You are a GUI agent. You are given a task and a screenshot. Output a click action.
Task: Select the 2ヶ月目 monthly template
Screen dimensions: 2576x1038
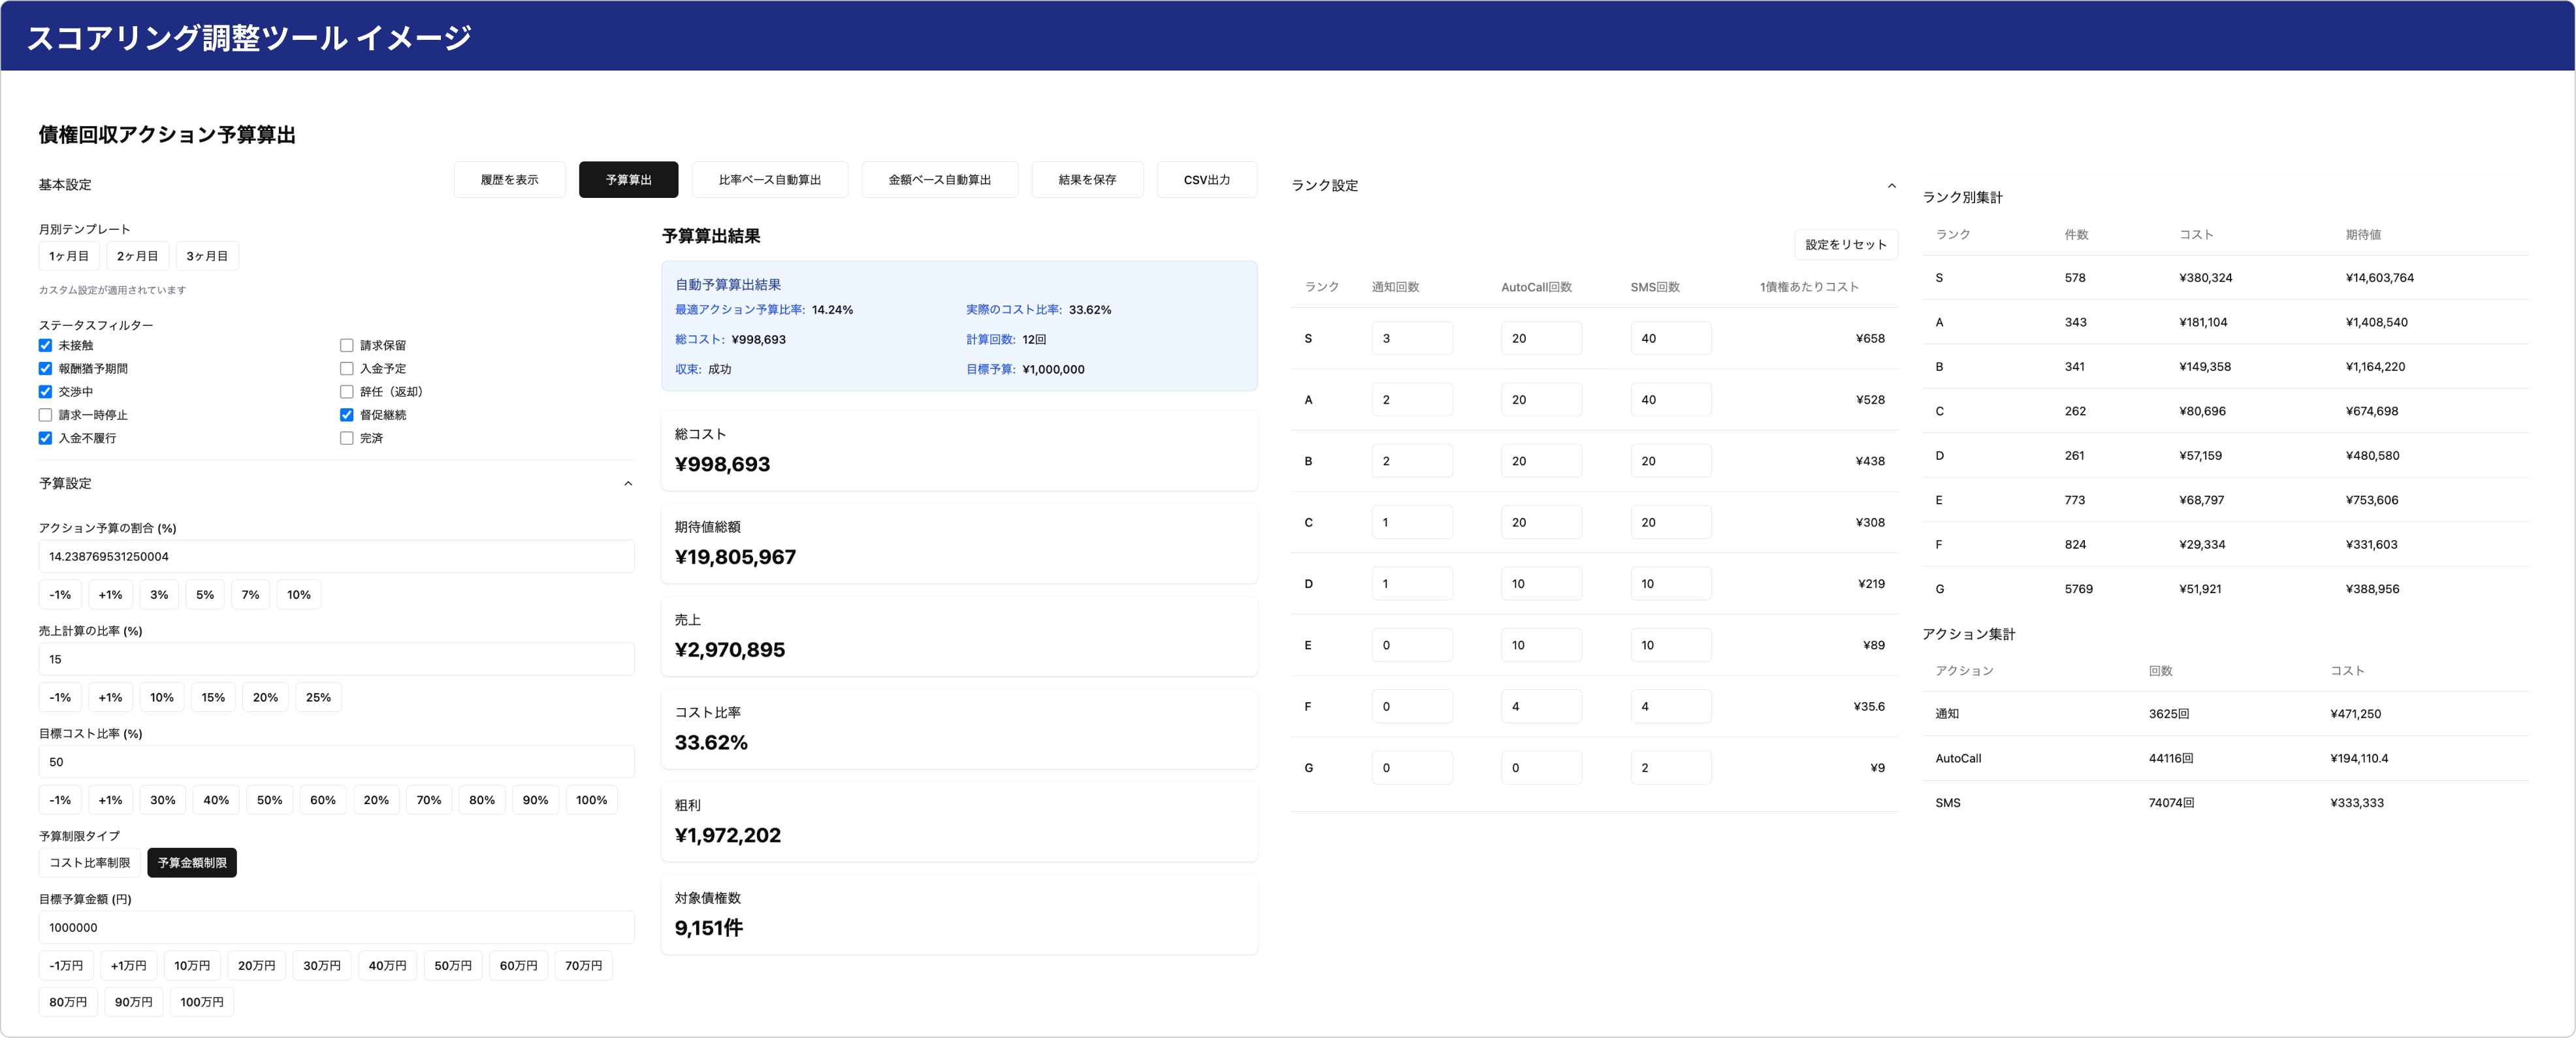[137, 256]
